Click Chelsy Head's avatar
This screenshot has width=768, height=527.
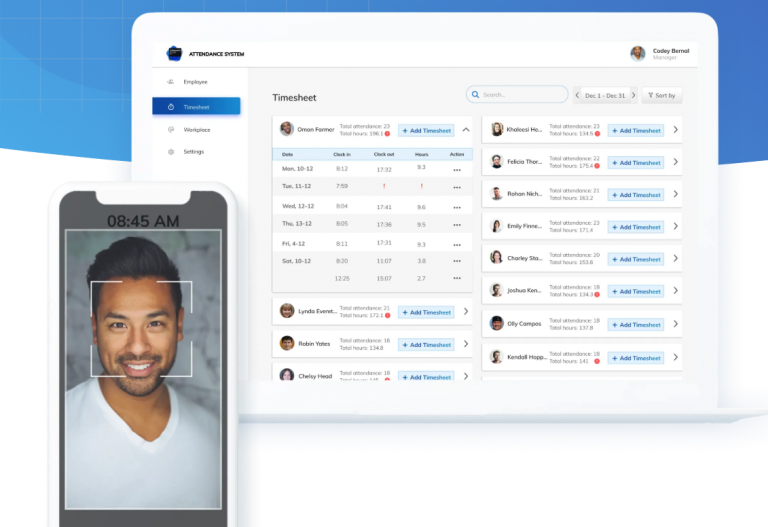287,375
